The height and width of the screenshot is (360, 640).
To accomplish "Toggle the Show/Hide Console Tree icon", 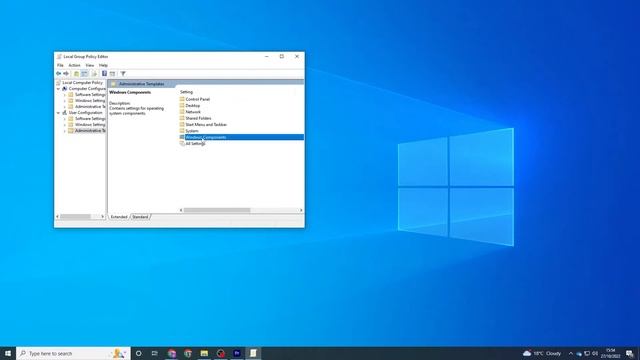I will (84, 73).
